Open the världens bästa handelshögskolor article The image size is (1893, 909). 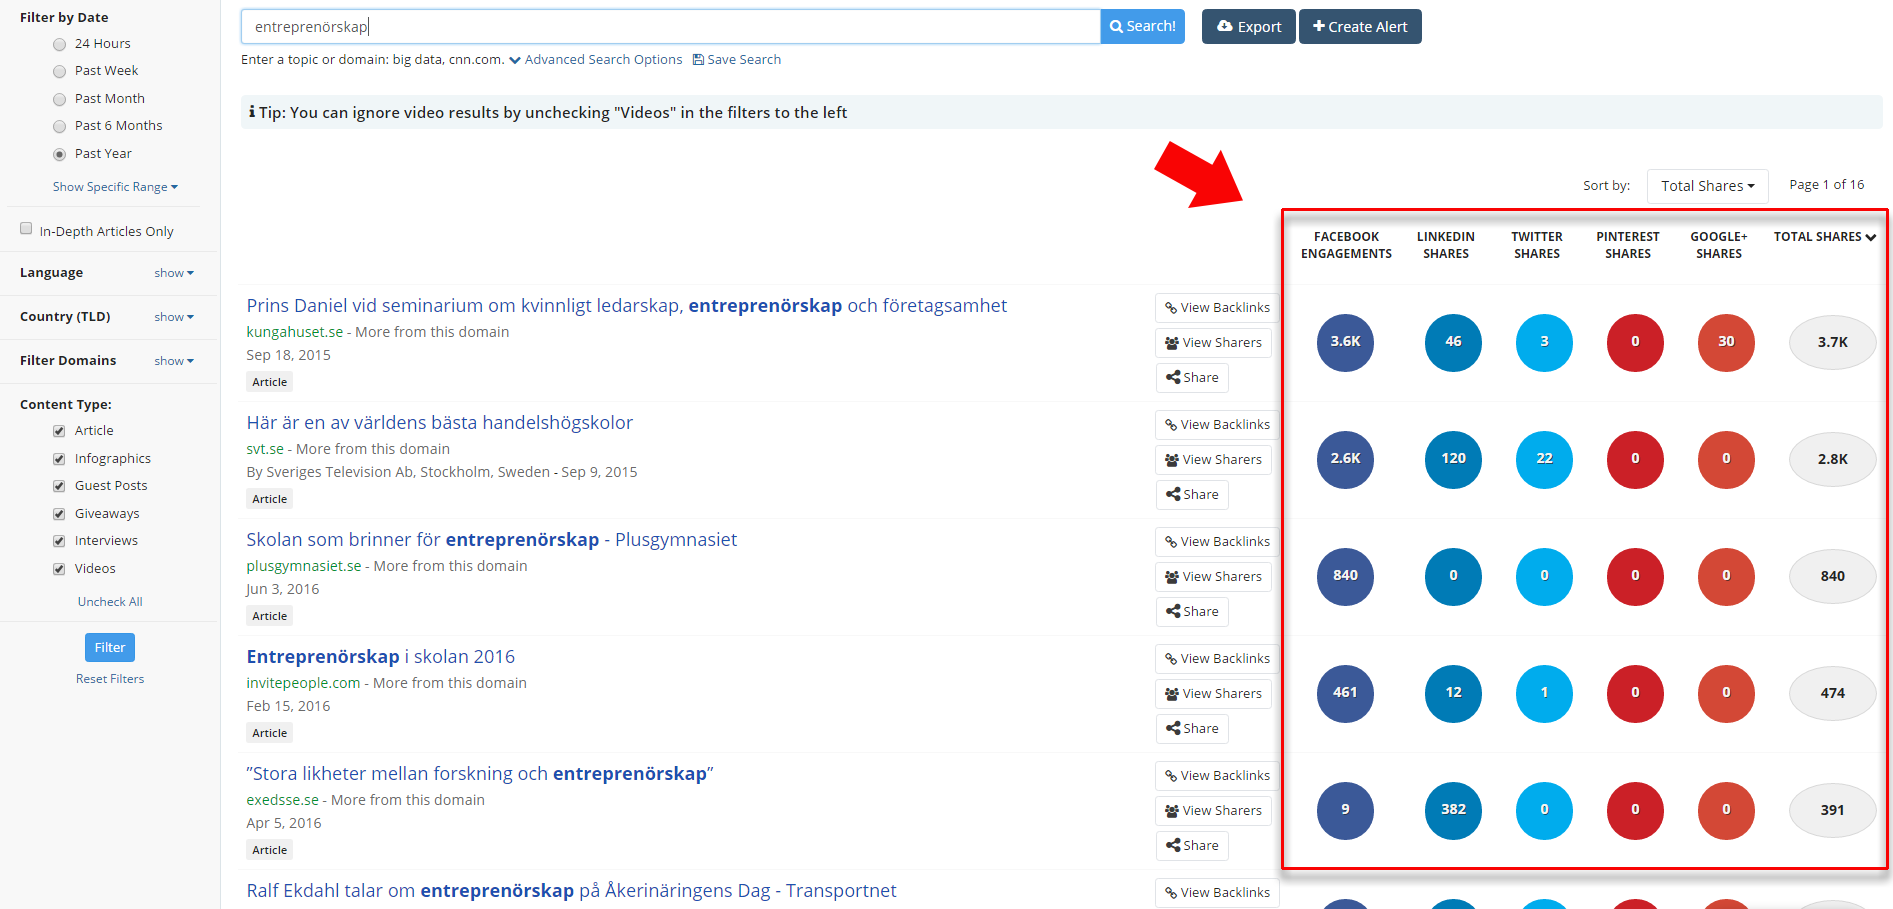click(440, 423)
